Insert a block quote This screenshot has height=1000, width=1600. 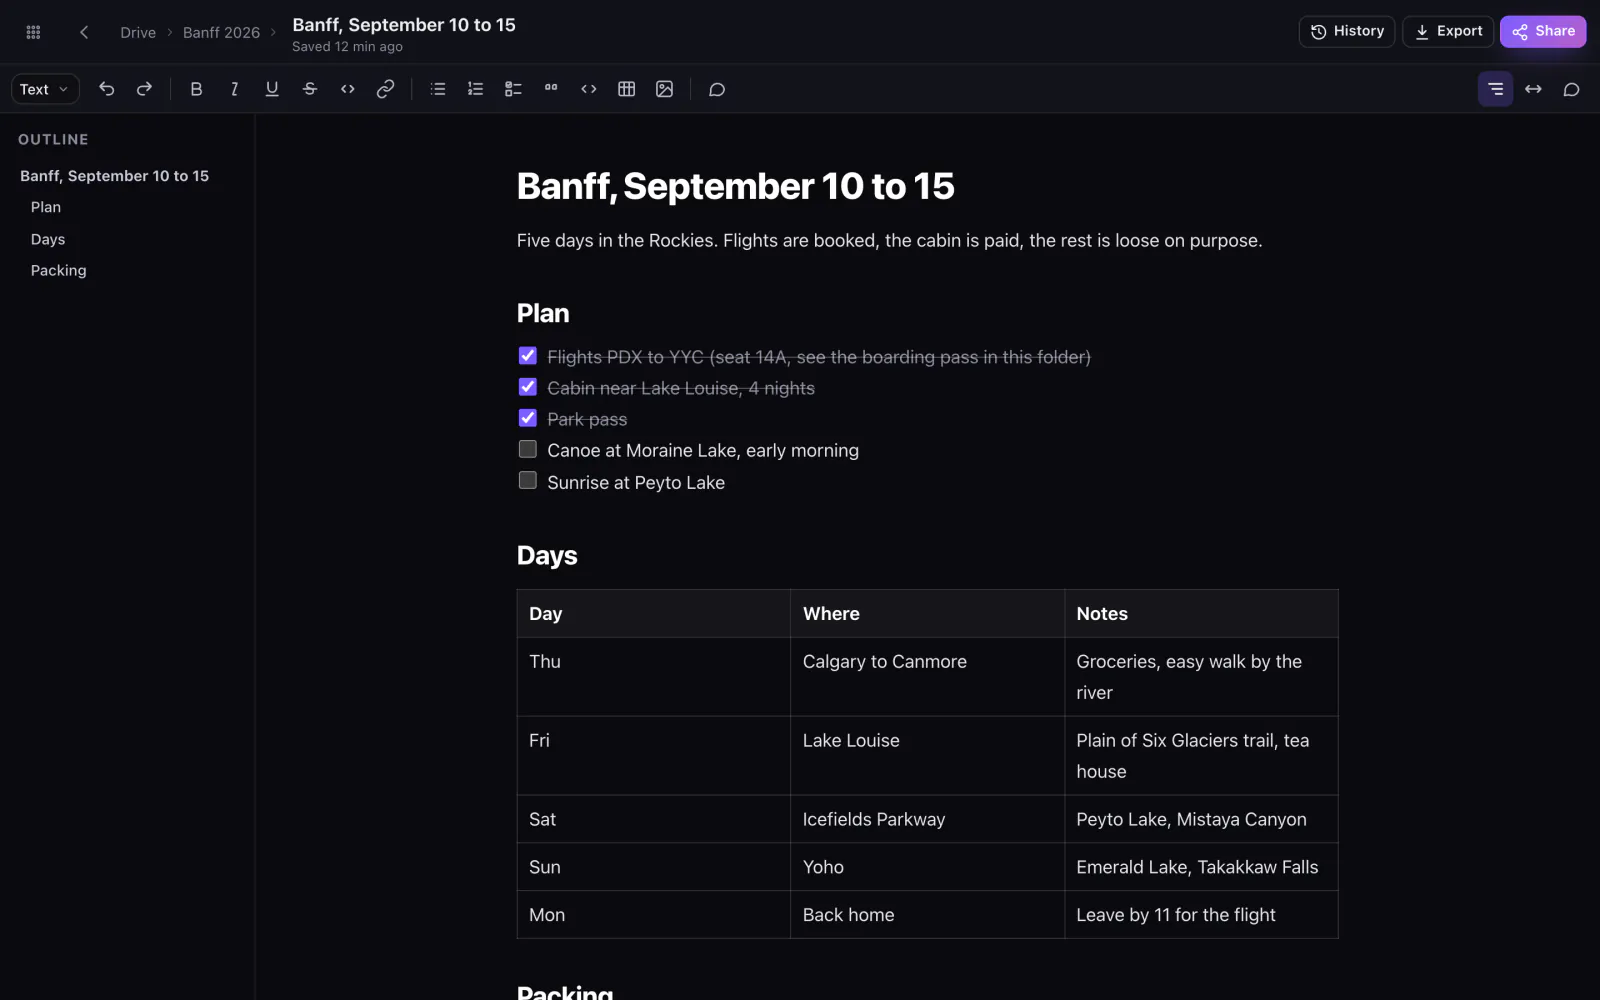coord(551,89)
